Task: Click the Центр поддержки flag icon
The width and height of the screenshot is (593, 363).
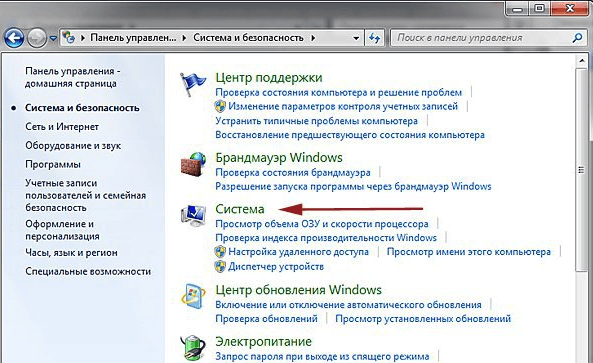Action: (x=193, y=85)
